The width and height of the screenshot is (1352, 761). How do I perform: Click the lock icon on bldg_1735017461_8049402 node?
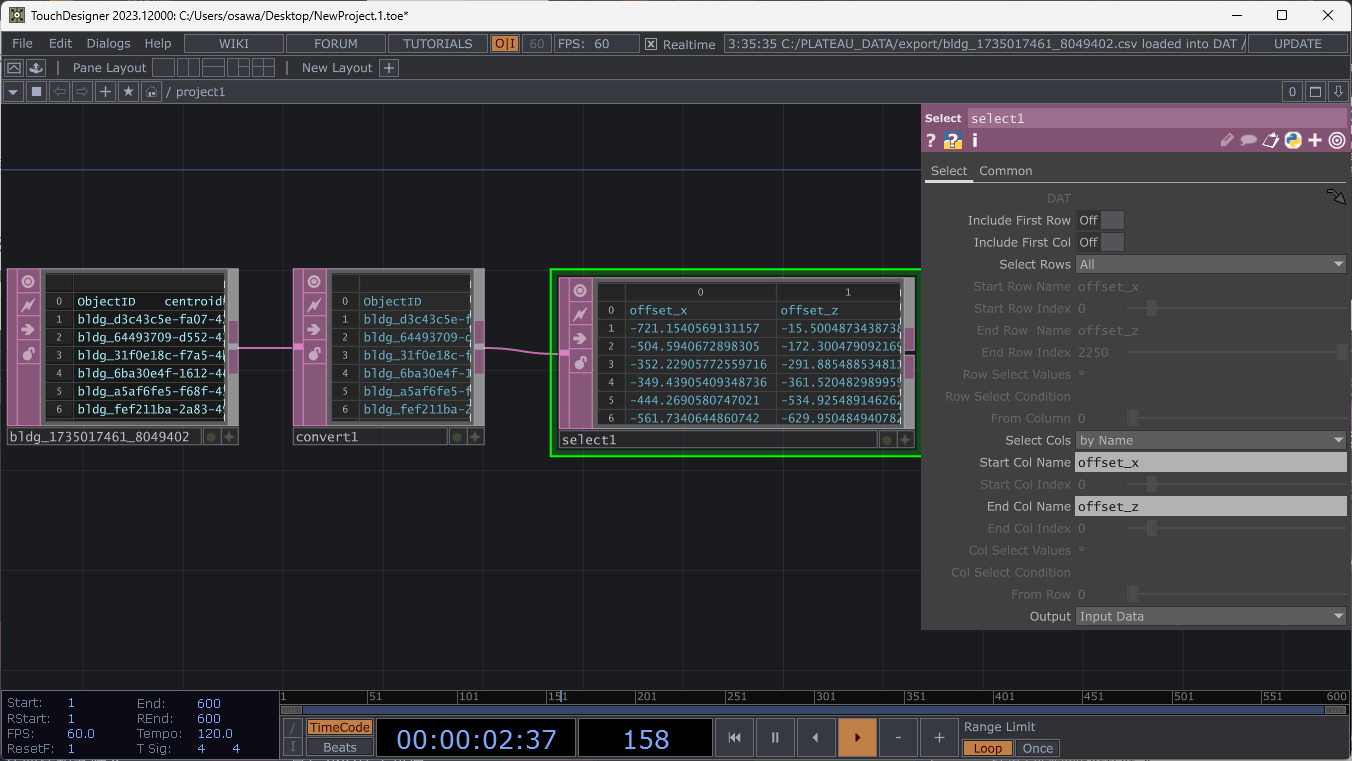pyautogui.click(x=28, y=353)
